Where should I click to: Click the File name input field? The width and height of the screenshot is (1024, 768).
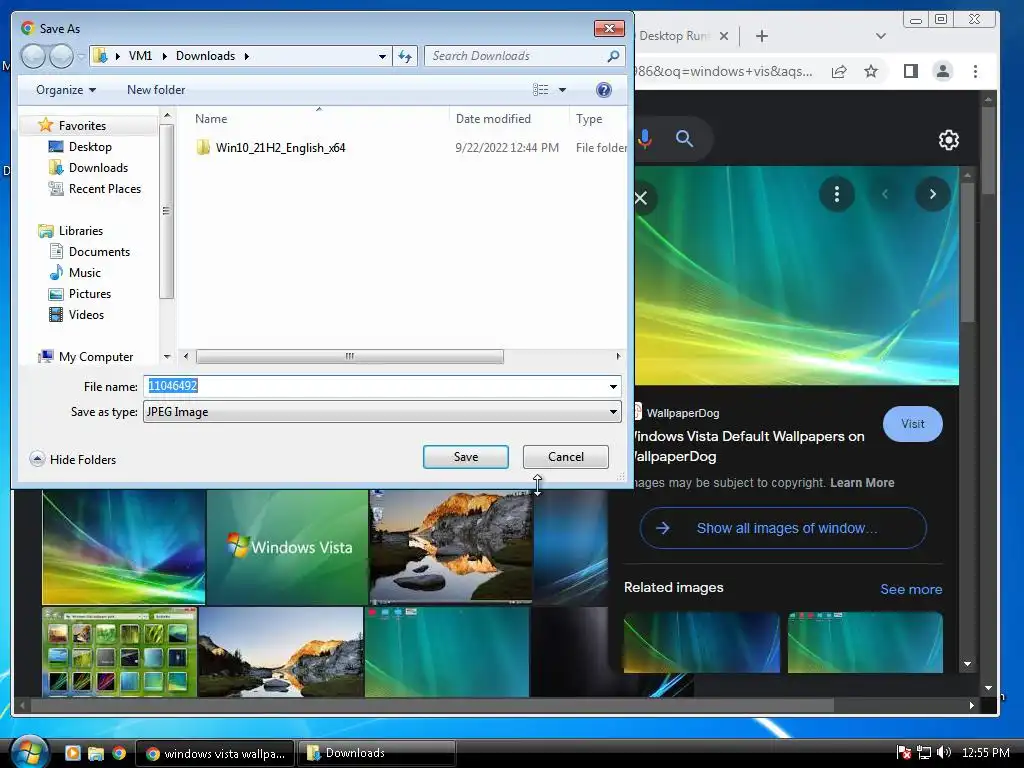tap(376, 386)
